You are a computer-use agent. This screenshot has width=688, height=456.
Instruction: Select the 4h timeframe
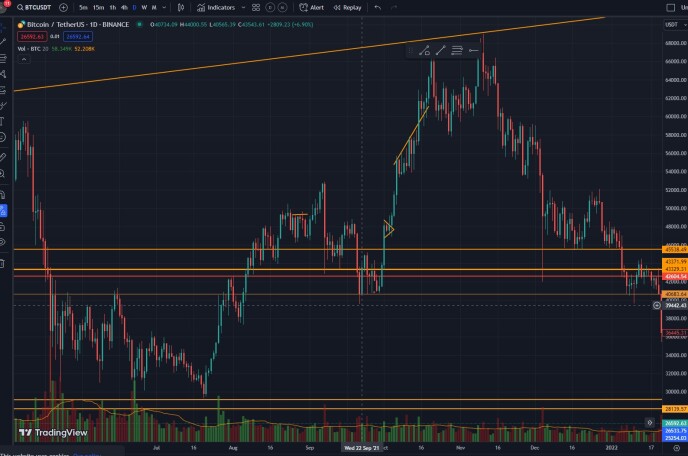click(x=124, y=7)
